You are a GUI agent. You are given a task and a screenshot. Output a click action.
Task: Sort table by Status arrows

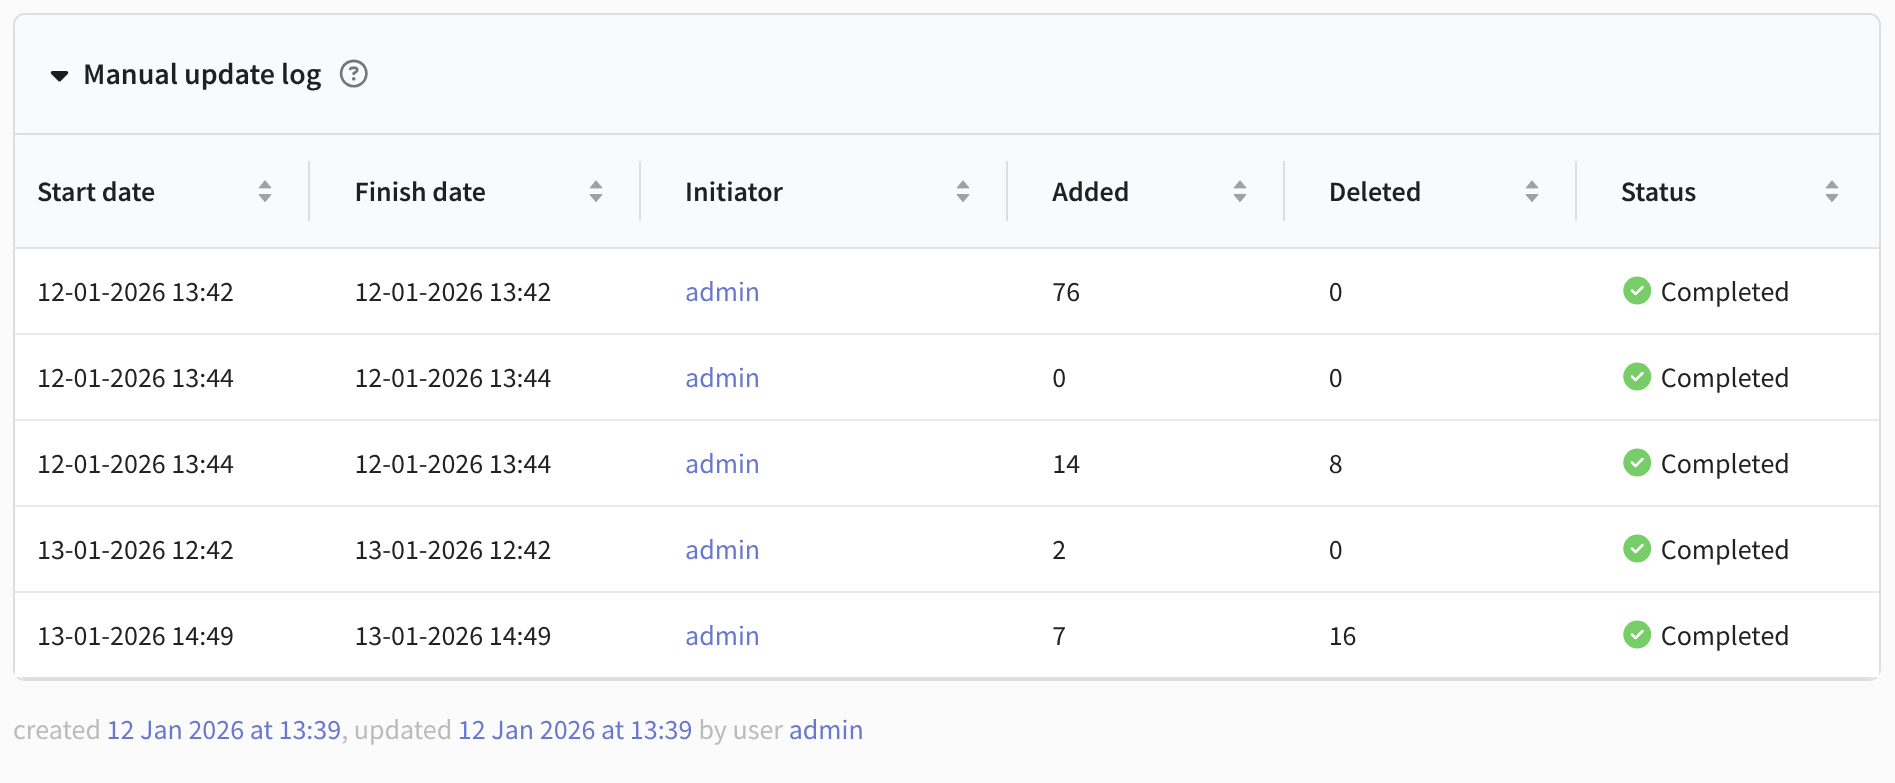click(x=1832, y=192)
